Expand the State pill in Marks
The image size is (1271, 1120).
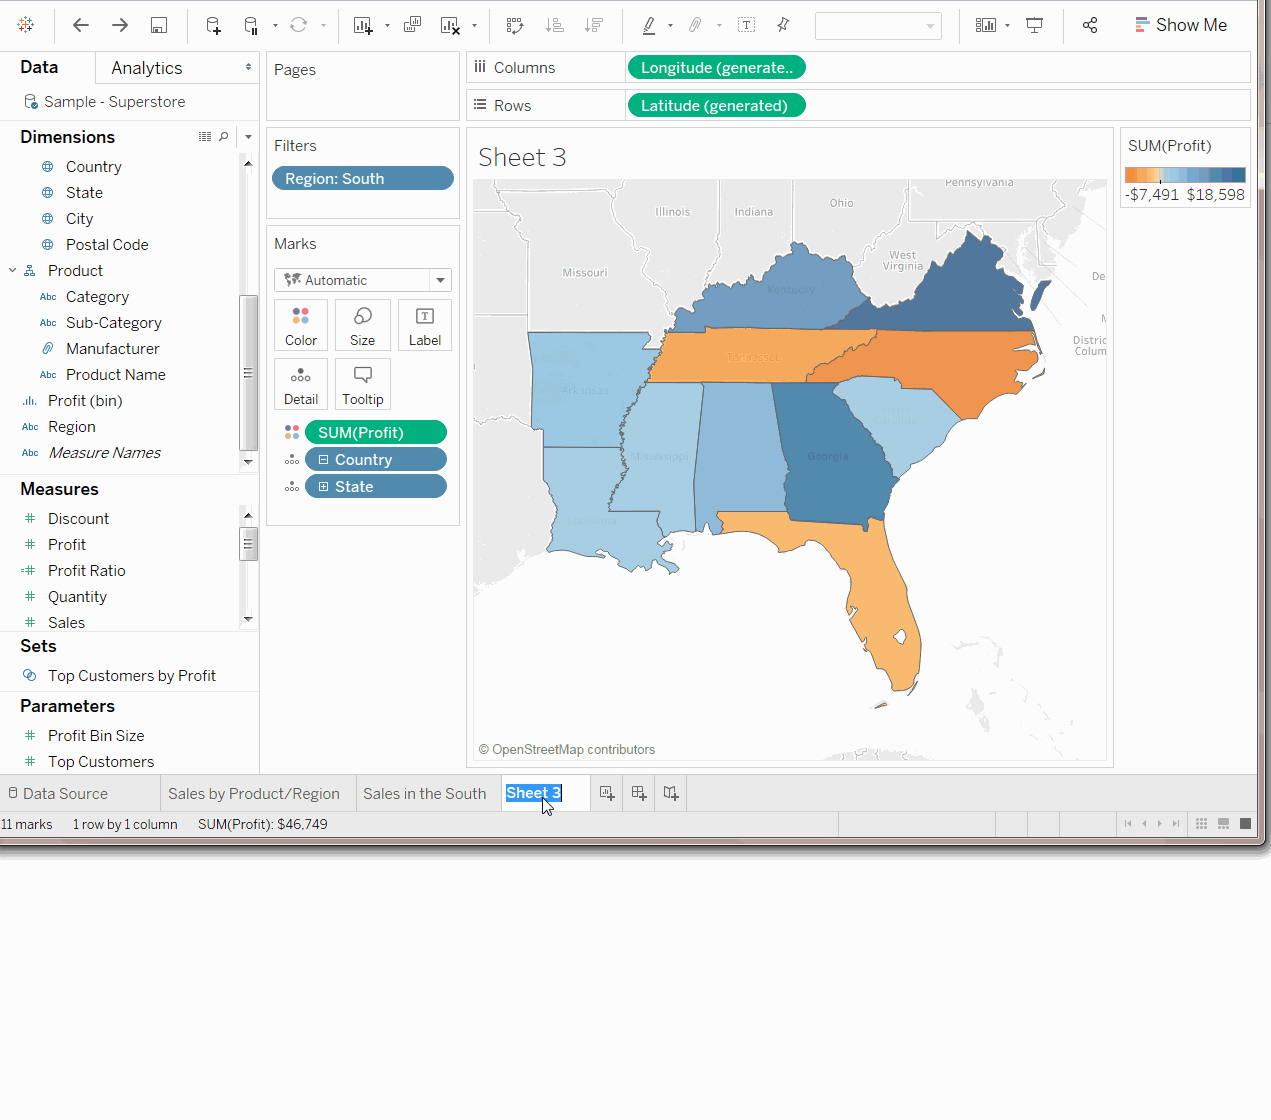point(323,487)
